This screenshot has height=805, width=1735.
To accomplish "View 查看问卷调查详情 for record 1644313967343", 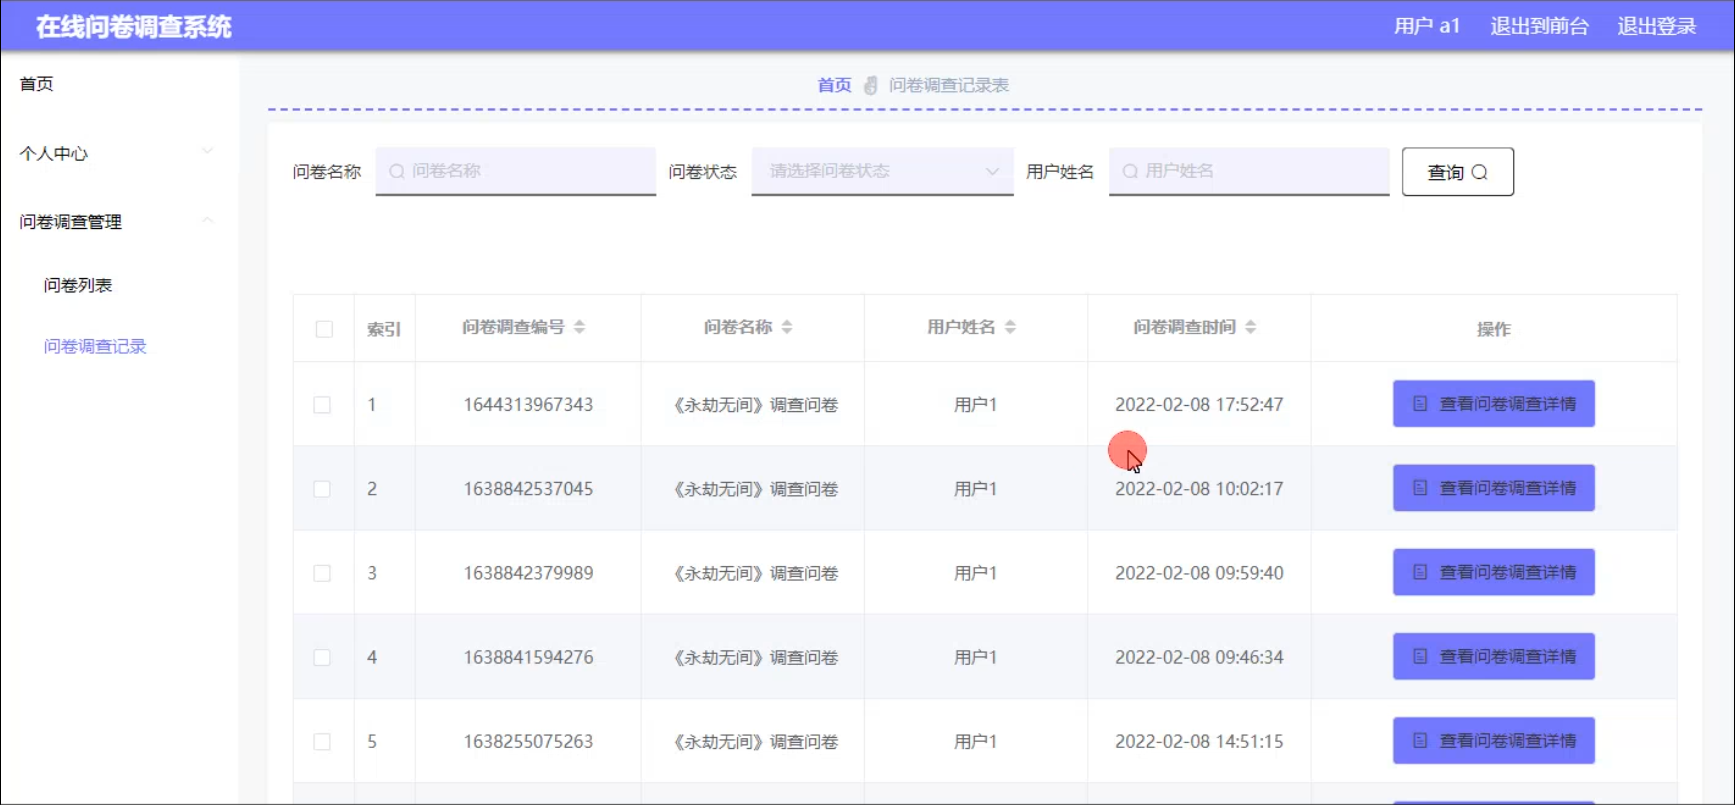I will (1494, 404).
